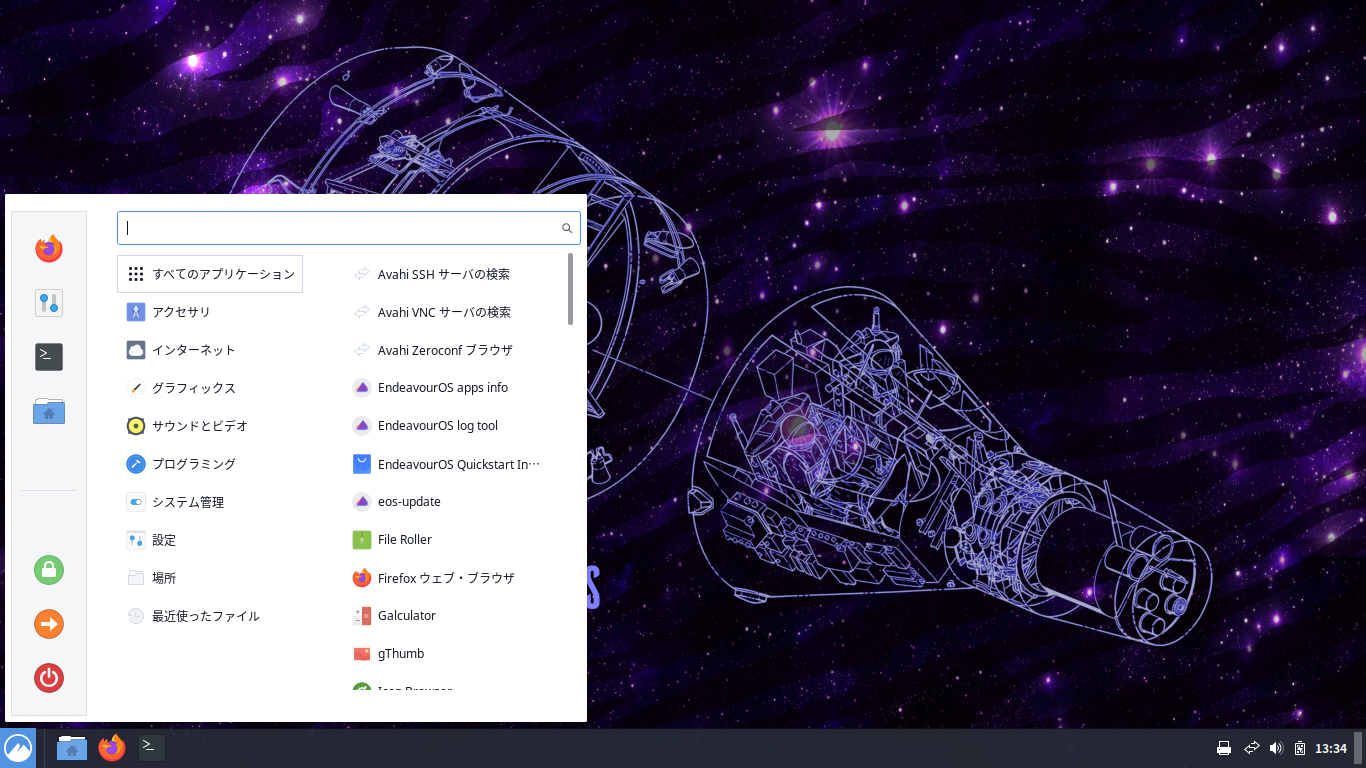Open EndeavourOS apps info
Image resolution: width=1366 pixels, height=768 pixels.
455,388
